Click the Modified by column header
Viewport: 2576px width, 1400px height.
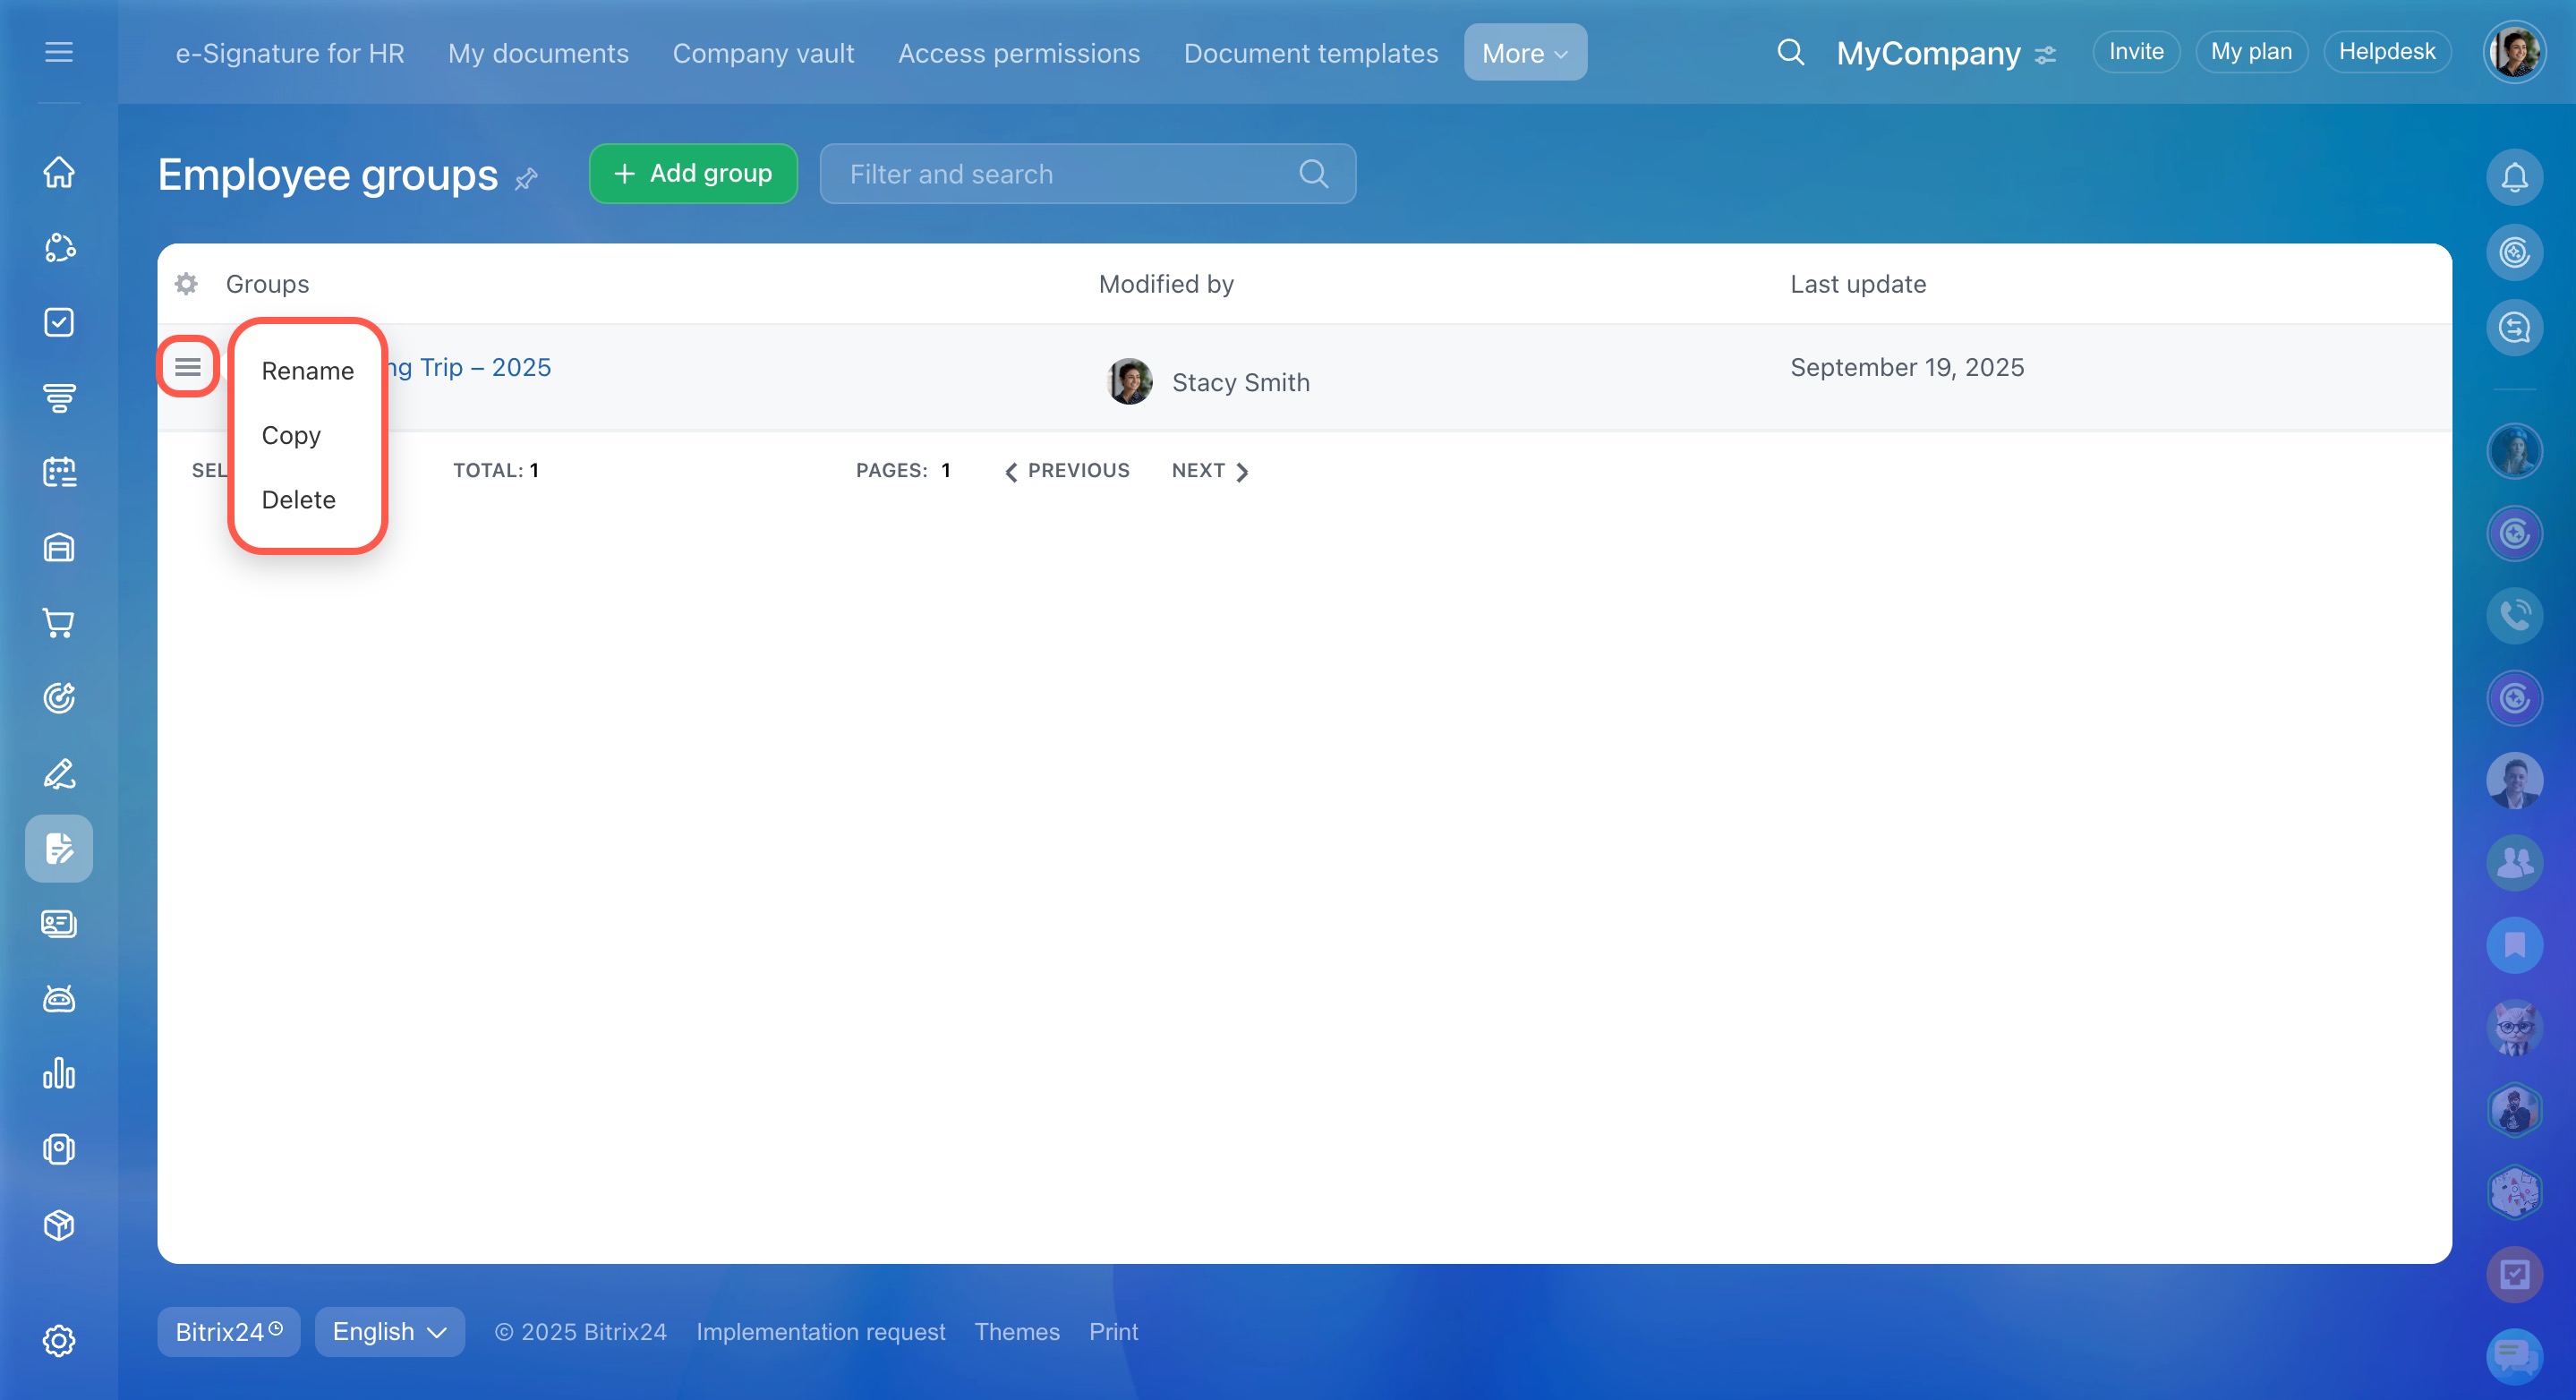tap(1166, 284)
